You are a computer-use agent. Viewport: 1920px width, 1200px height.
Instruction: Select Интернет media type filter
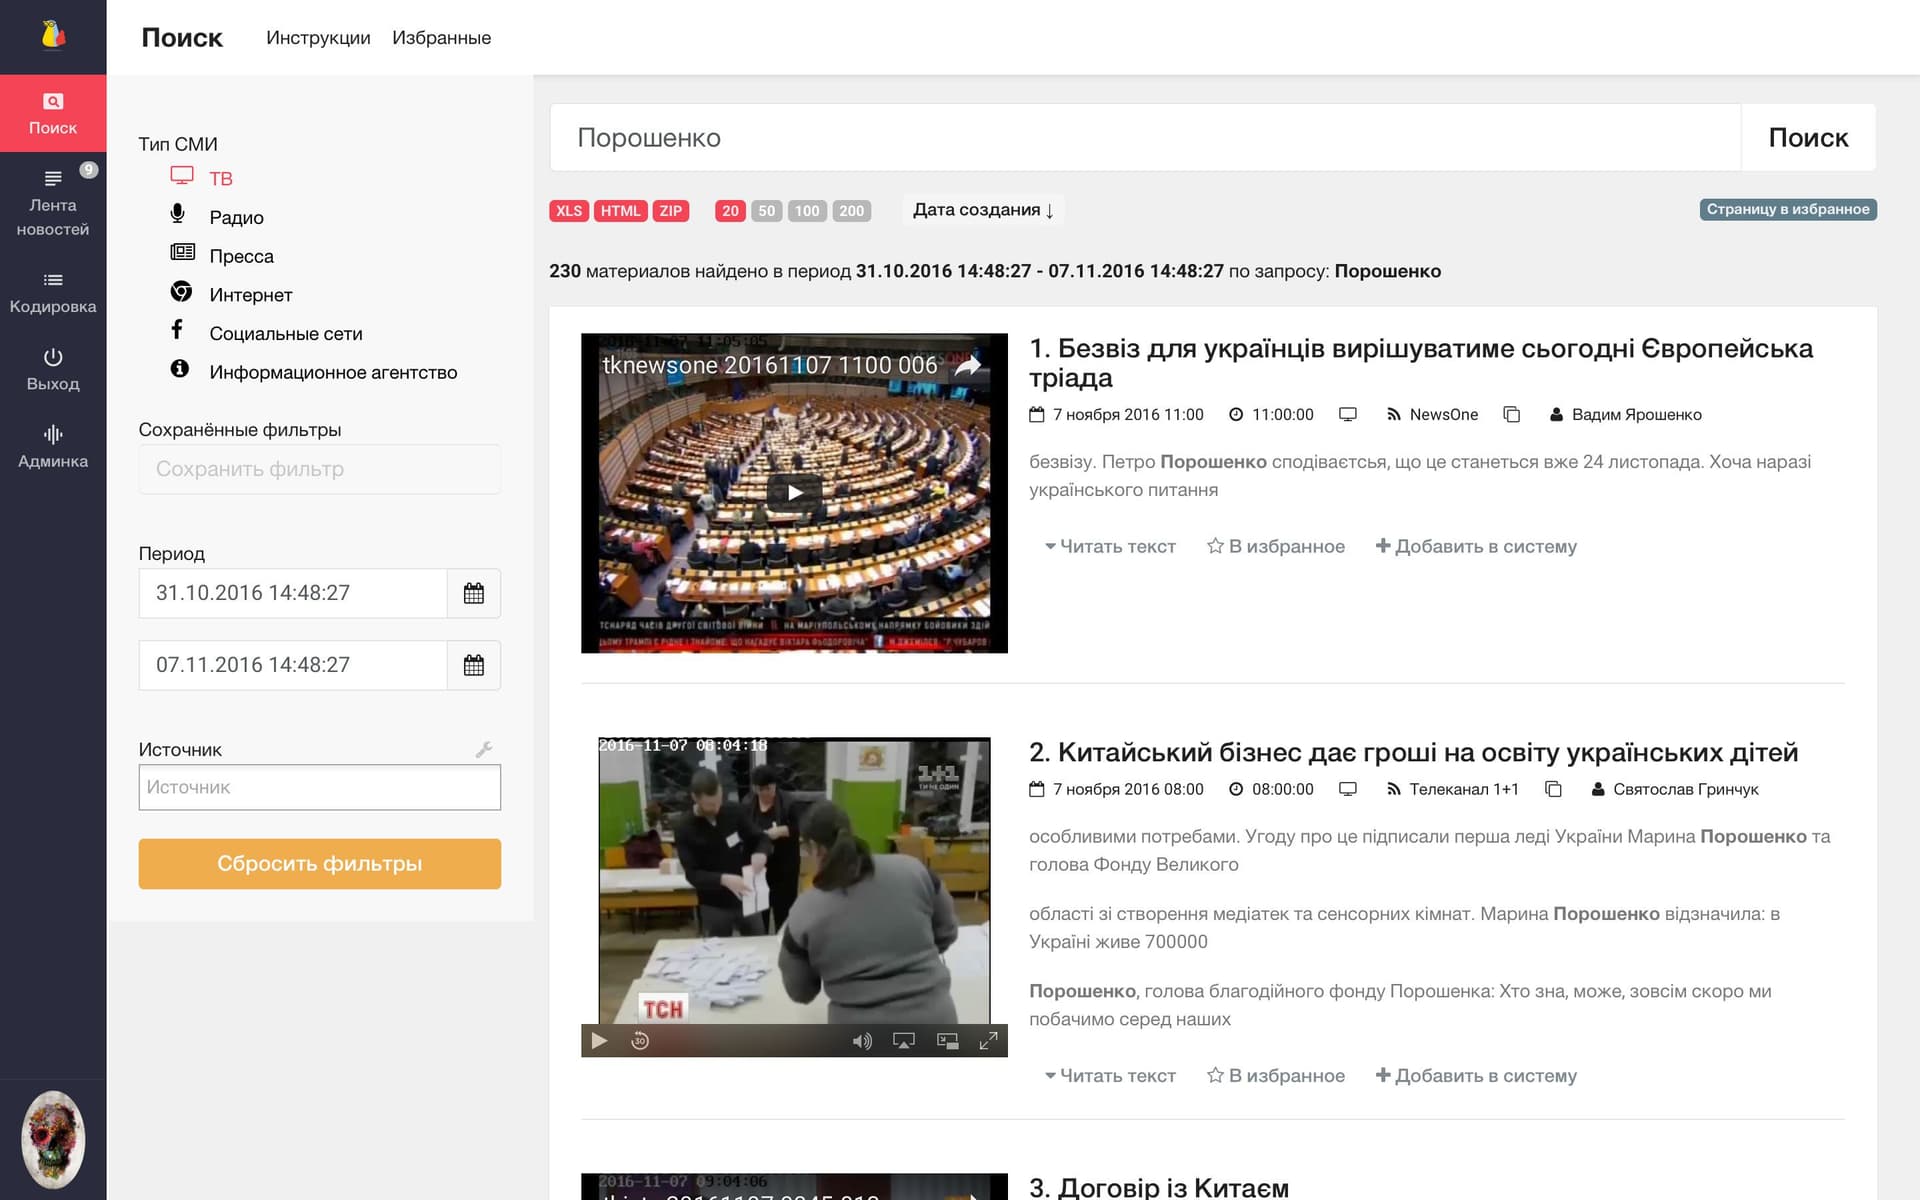coord(231,294)
